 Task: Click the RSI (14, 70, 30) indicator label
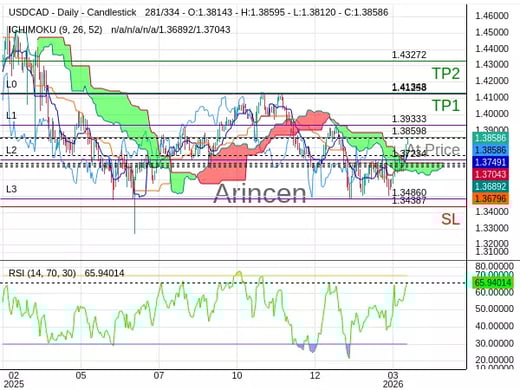tap(42, 273)
